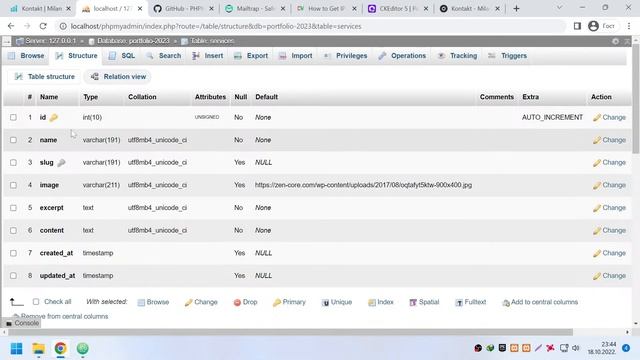Click Change in With selected actions
This screenshot has width=640, height=360.
[x=201, y=302]
